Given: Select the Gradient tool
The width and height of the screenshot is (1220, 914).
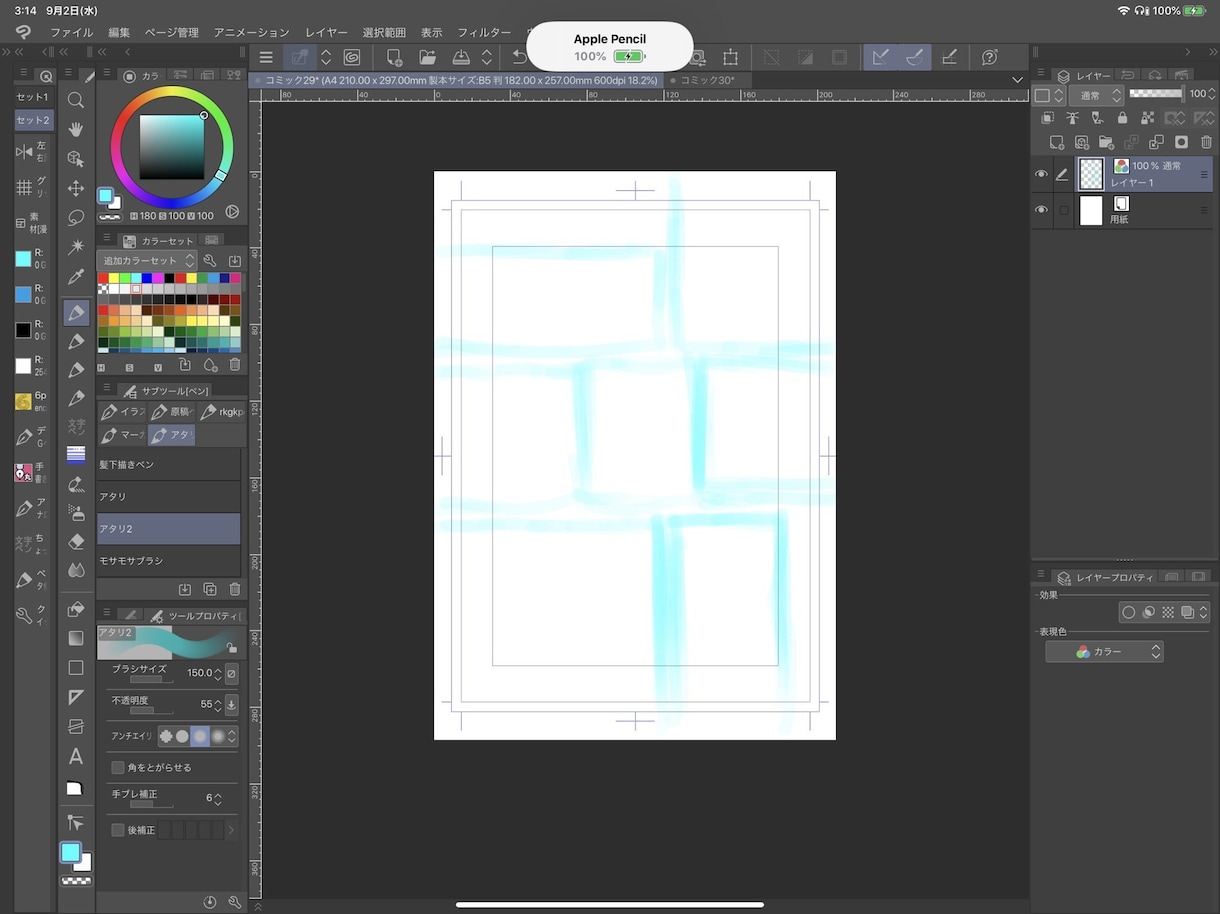Looking at the screenshot, I should pyautogui.click(x=76, y=638).
